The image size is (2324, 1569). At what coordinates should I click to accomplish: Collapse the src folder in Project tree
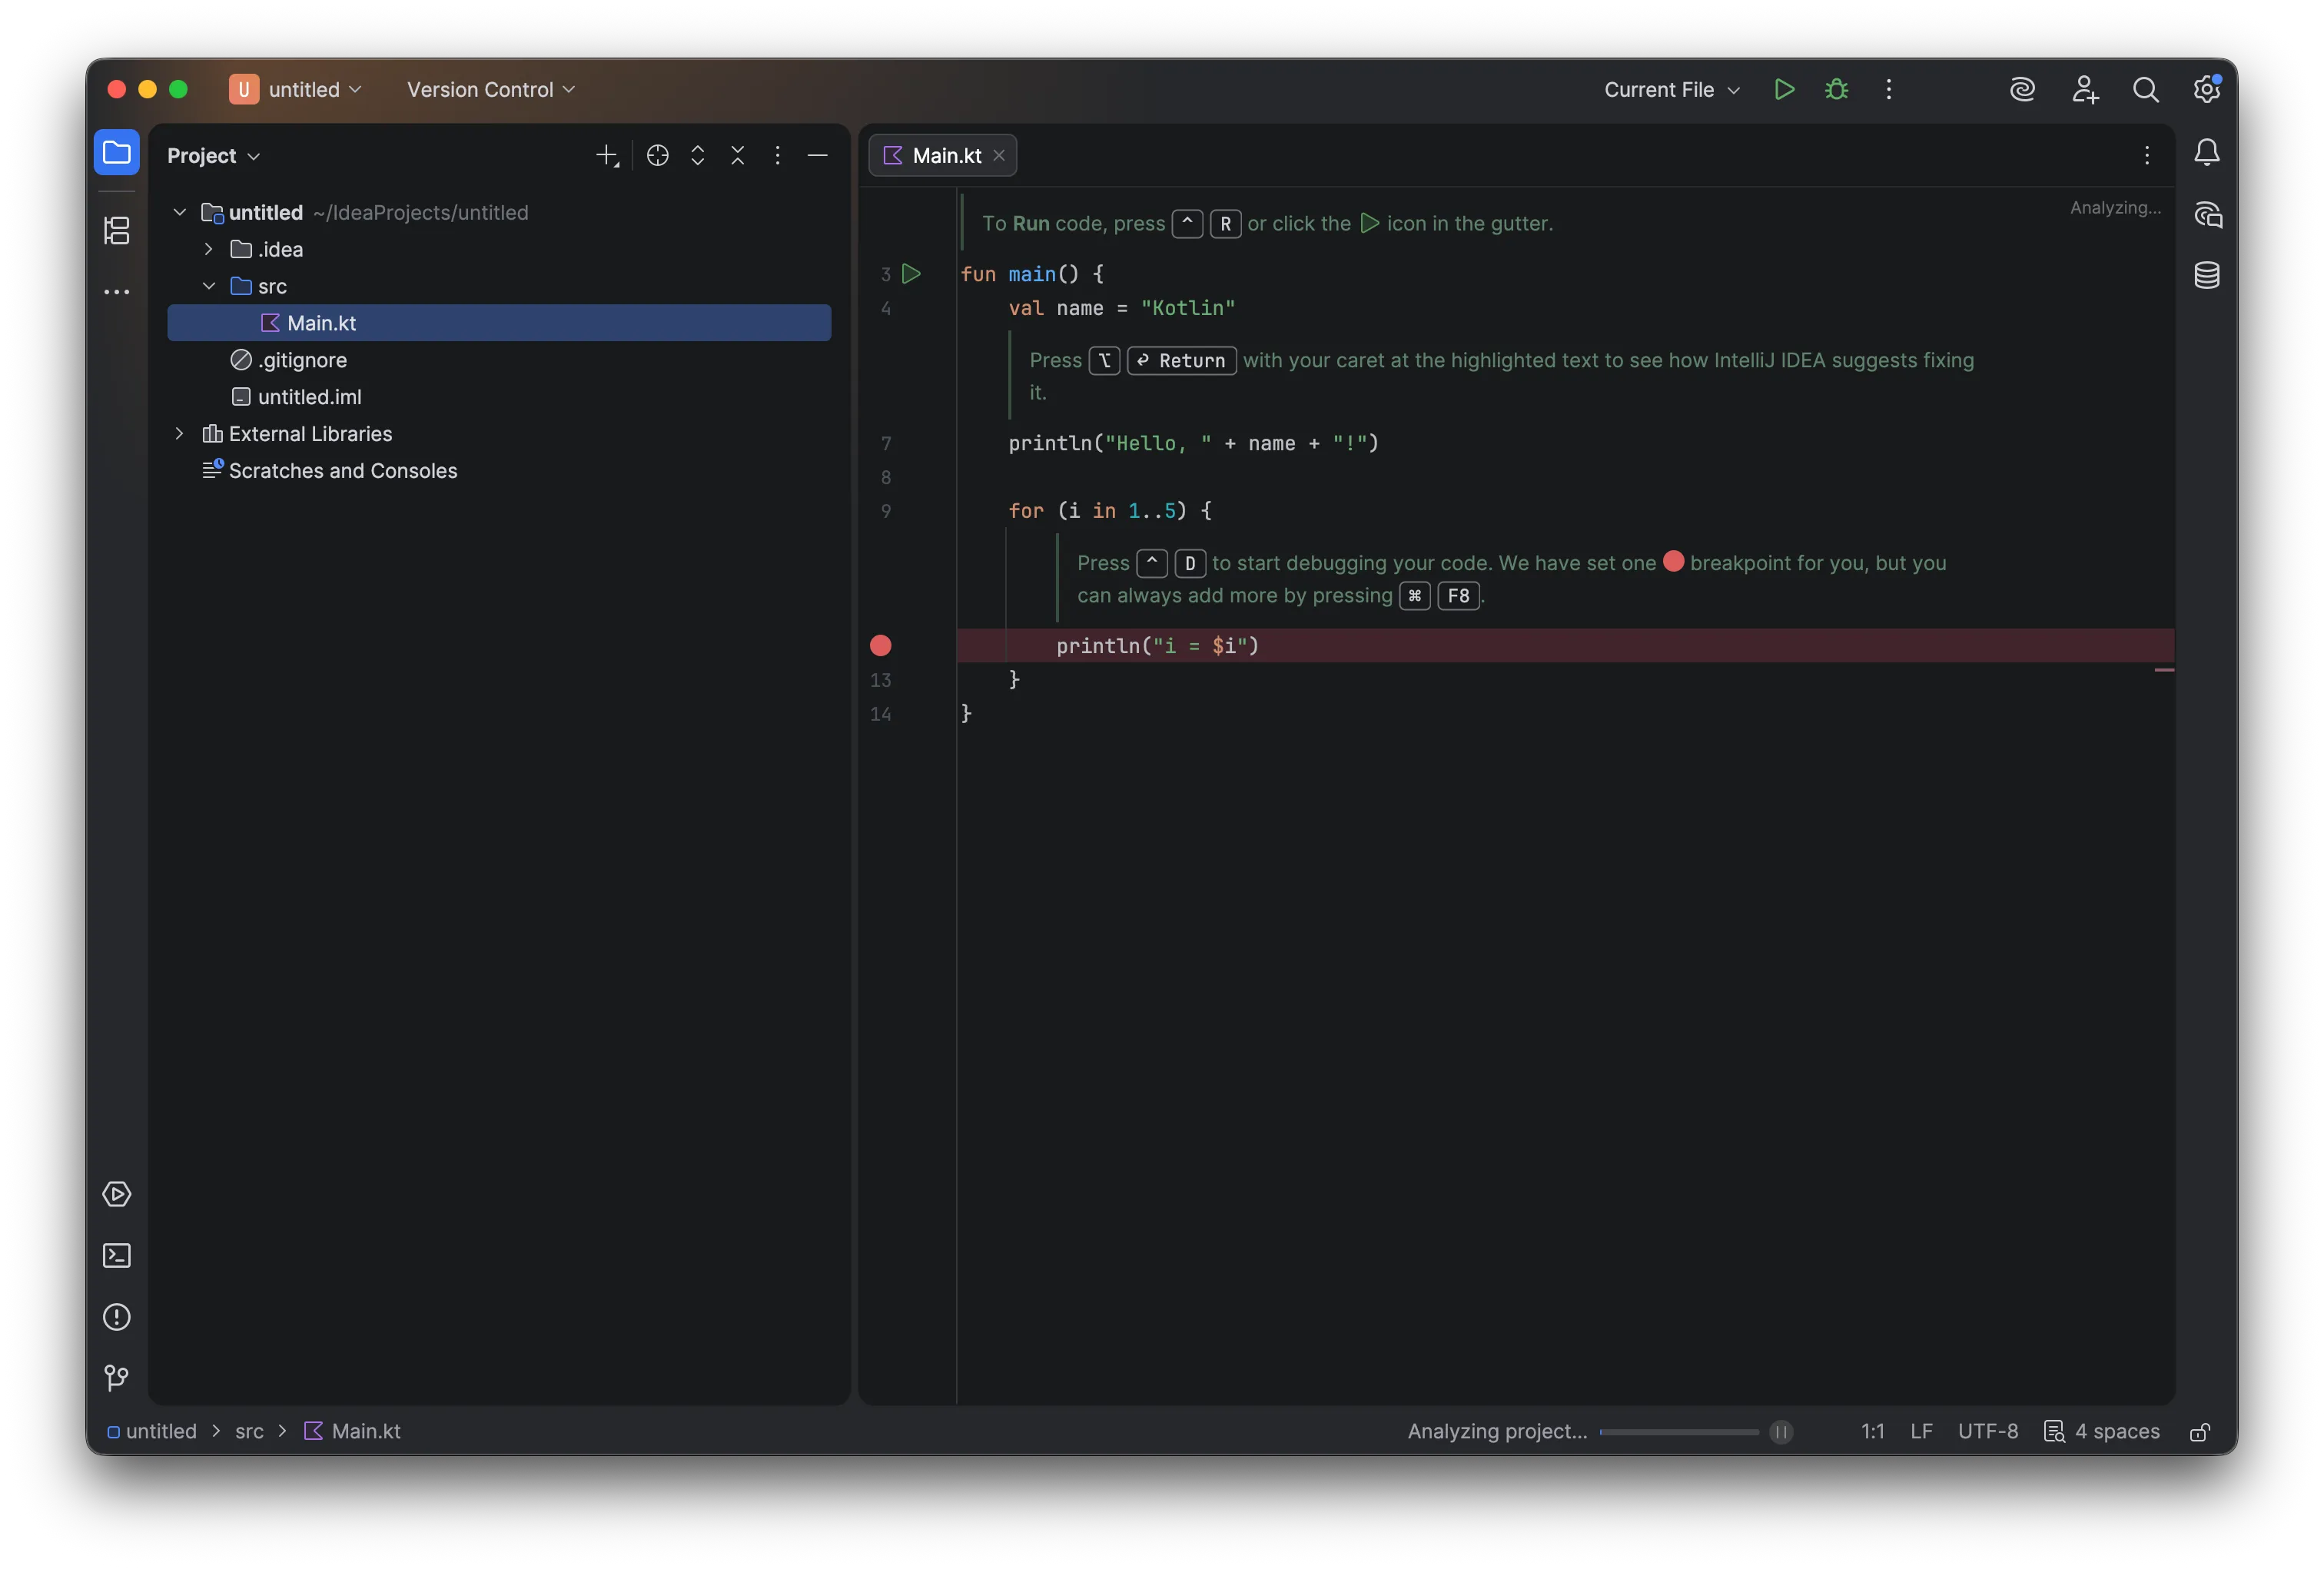[209, 286]
